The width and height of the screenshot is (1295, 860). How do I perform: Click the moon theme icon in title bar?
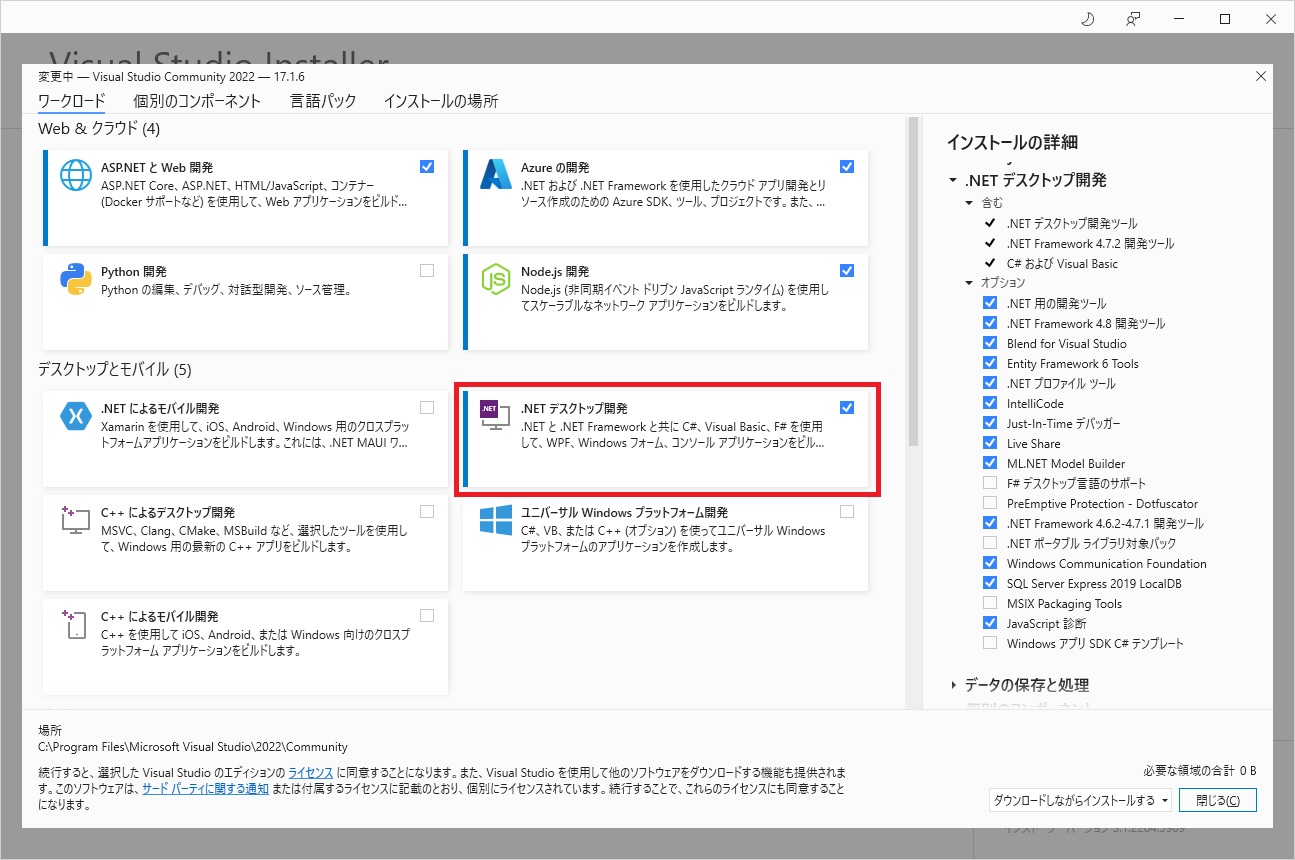click(x=1088, y=19)
